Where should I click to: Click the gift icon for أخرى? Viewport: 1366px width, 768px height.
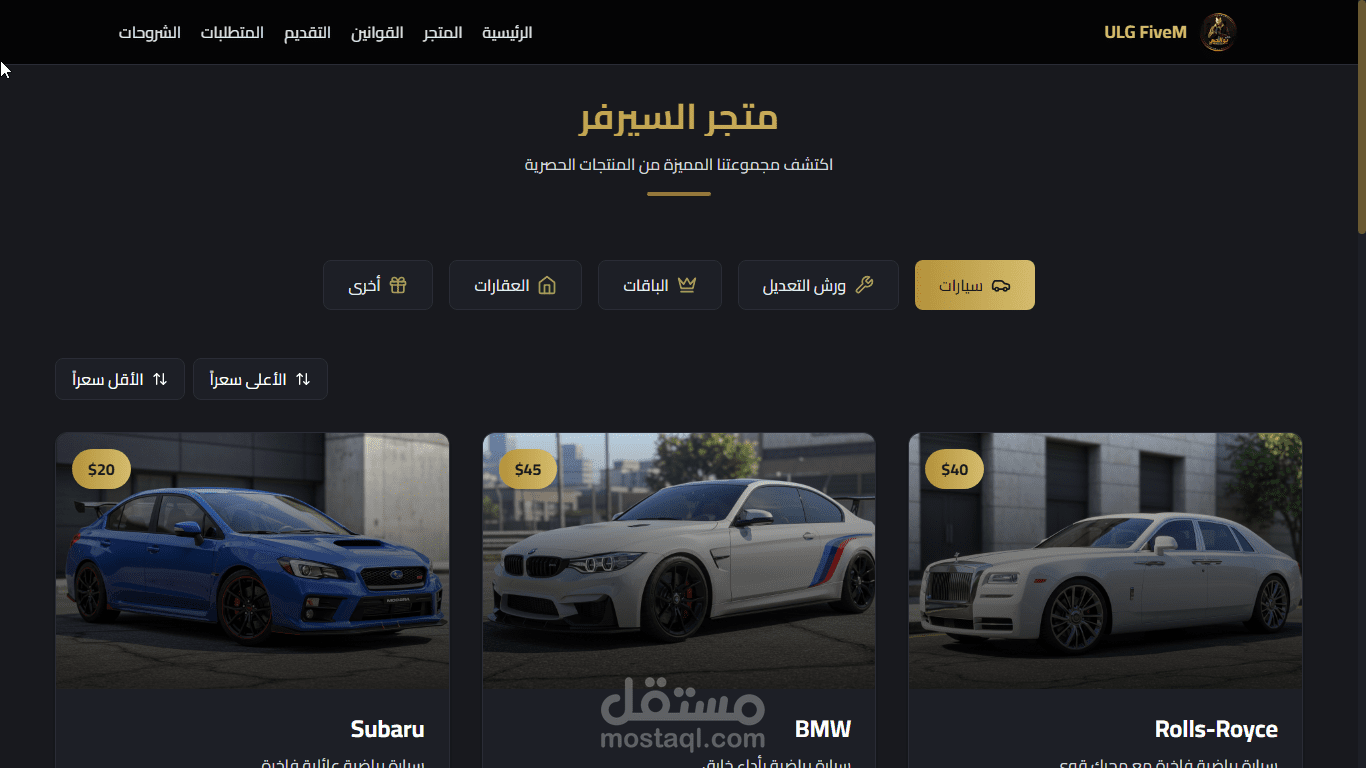tap(398, 286)
